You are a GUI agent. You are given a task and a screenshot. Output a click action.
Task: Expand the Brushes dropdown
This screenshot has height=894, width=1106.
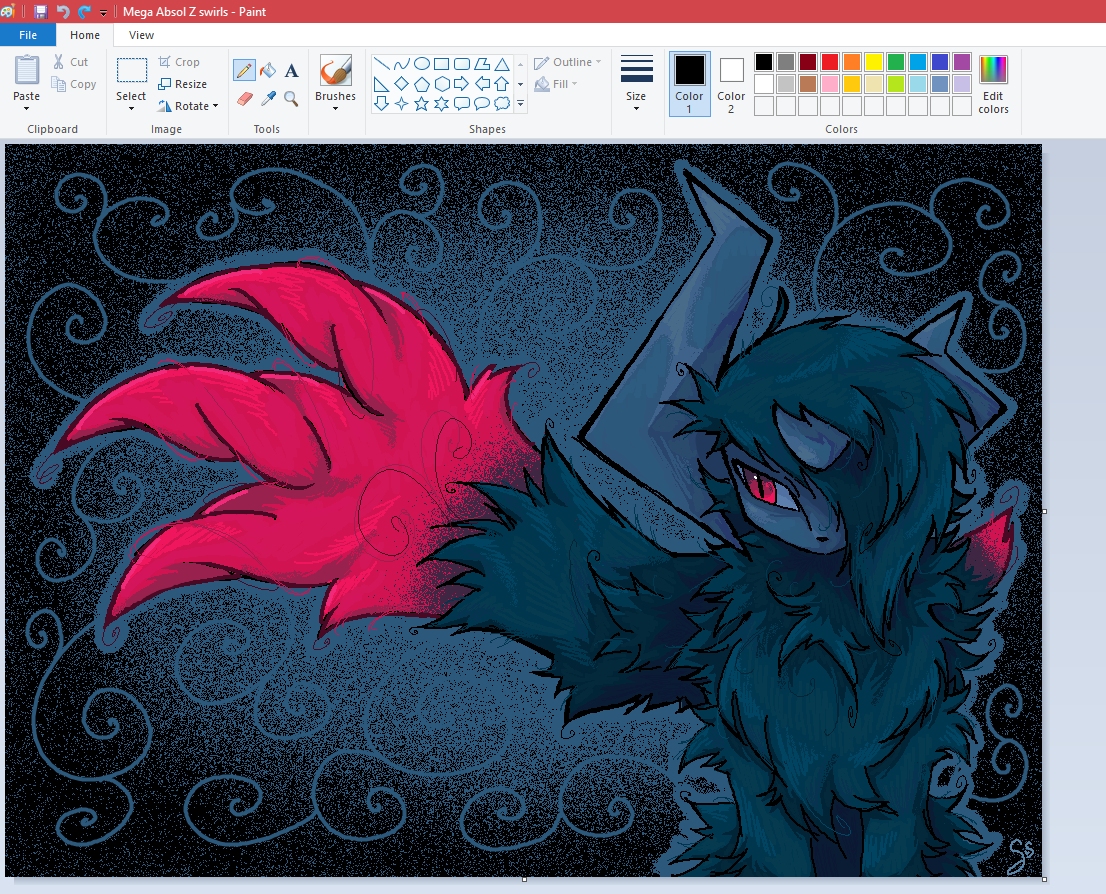pyautogui.click(x=335, y=108)
